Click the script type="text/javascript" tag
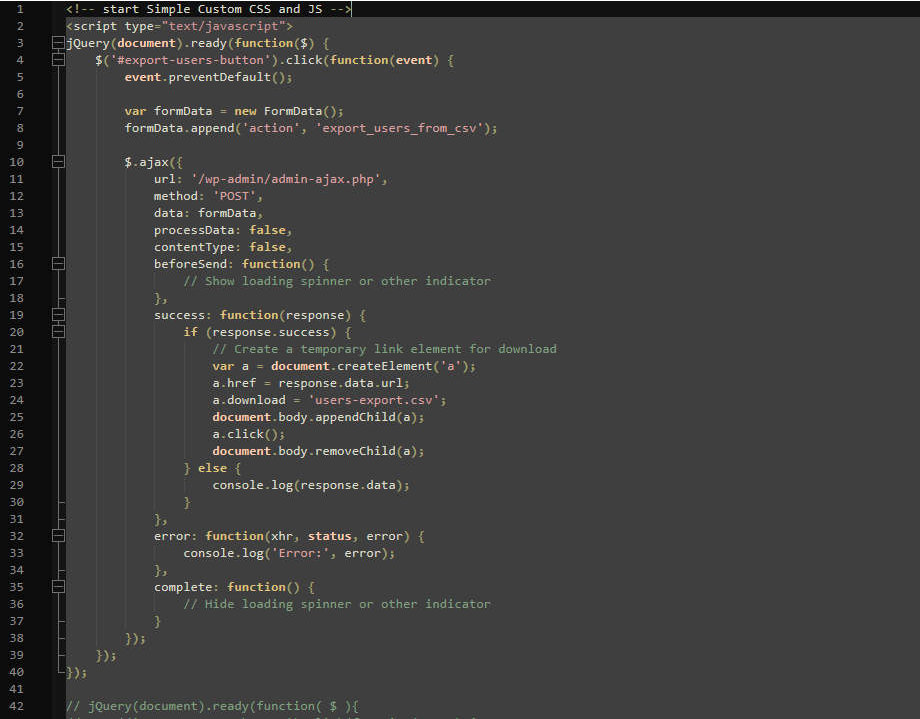The image size is (920, 719). (179, 26)
